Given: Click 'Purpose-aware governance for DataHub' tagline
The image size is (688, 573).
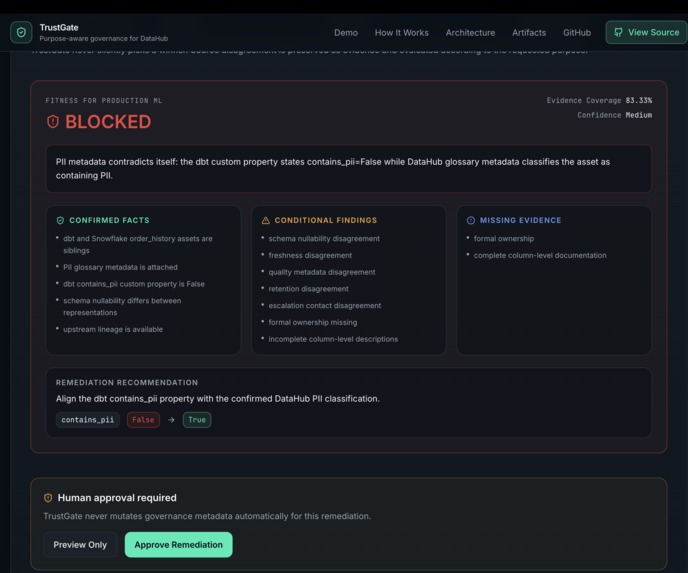Looking at the screenshot, I should pos(104,39).
